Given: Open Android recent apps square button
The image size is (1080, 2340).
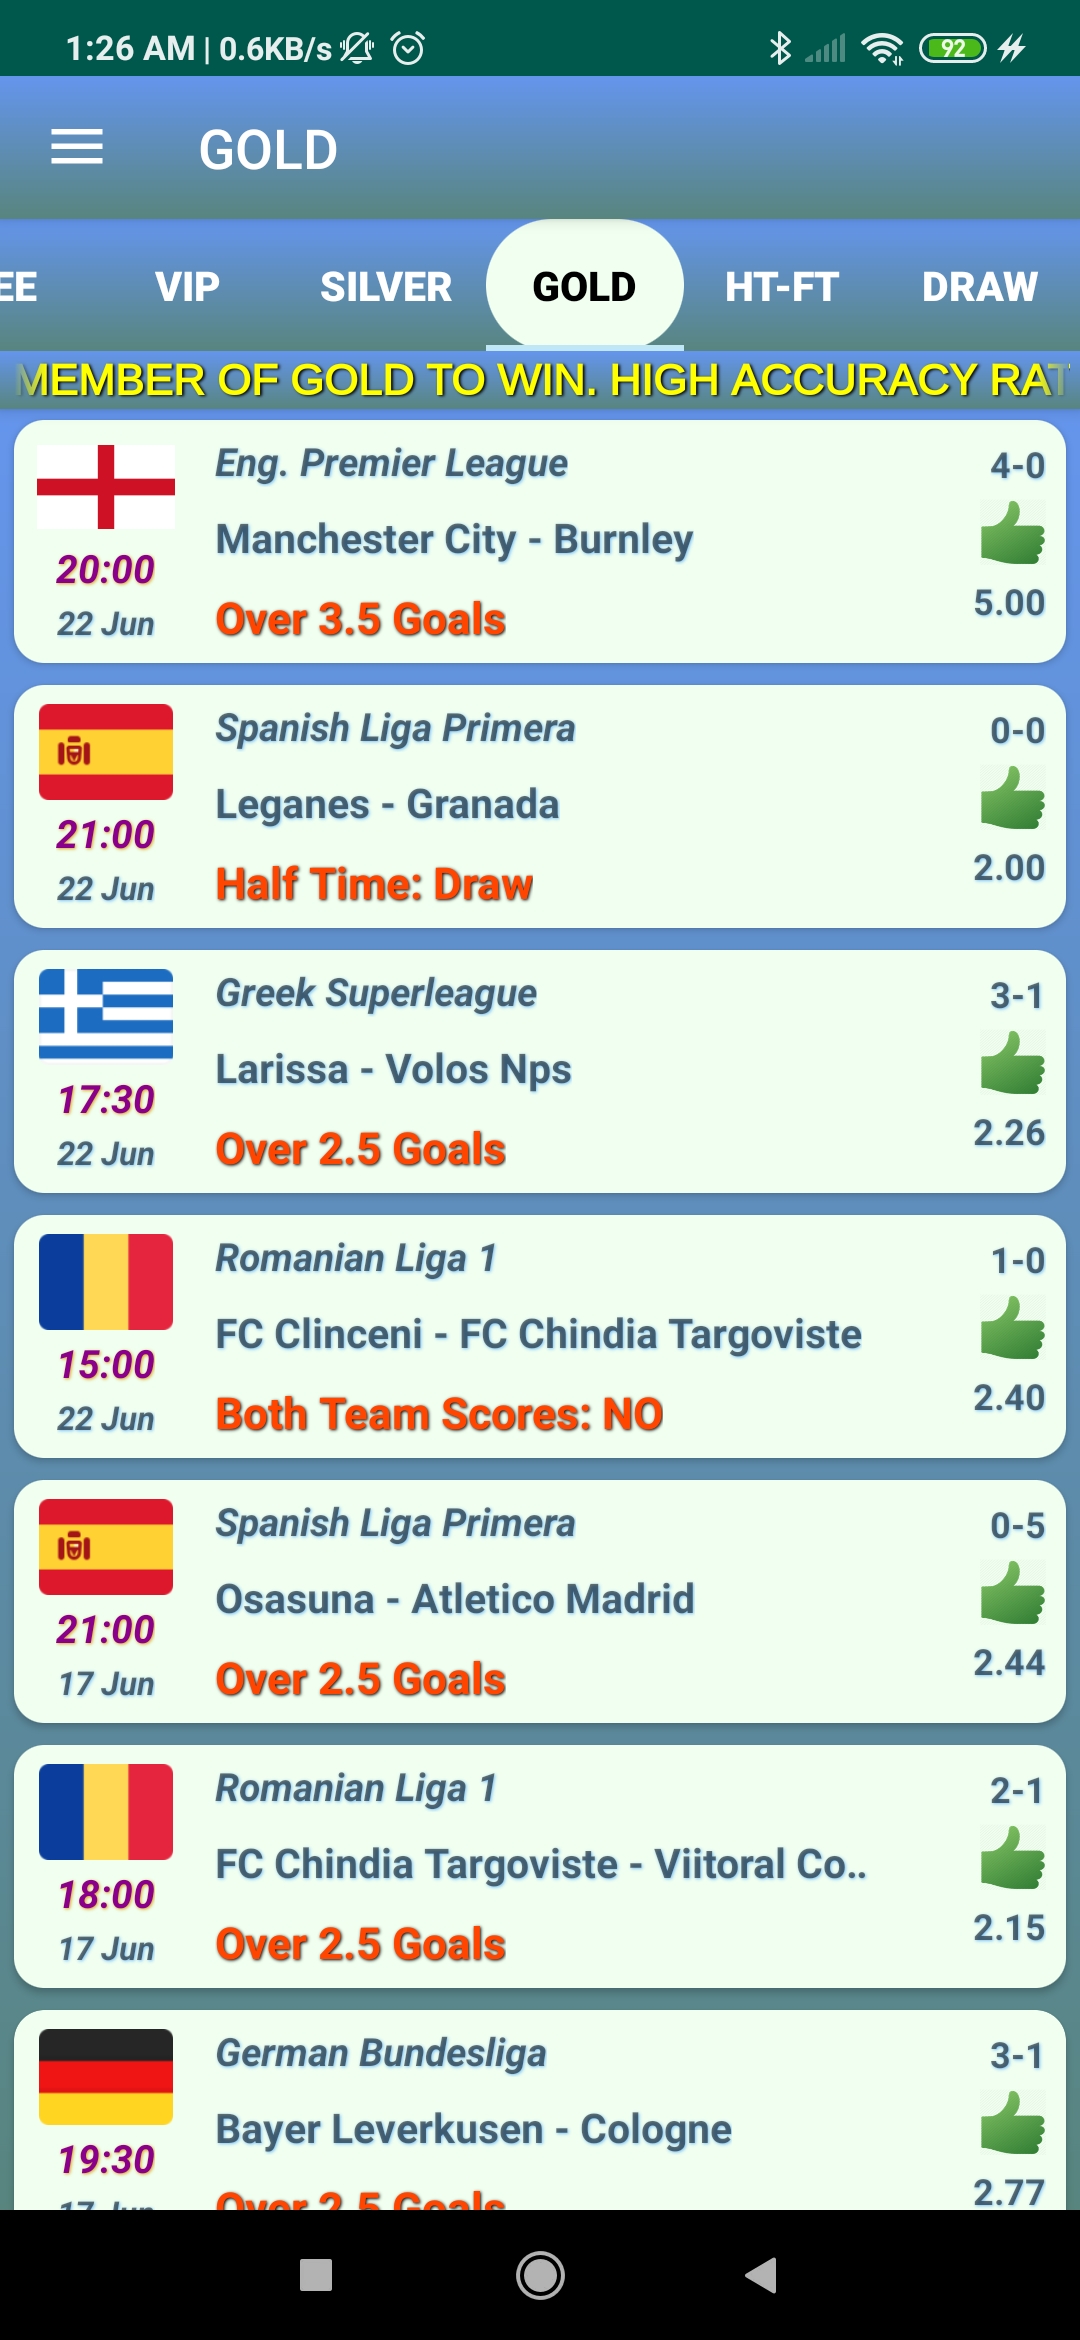Looking at the screenshot, I should coord(316,2275).
